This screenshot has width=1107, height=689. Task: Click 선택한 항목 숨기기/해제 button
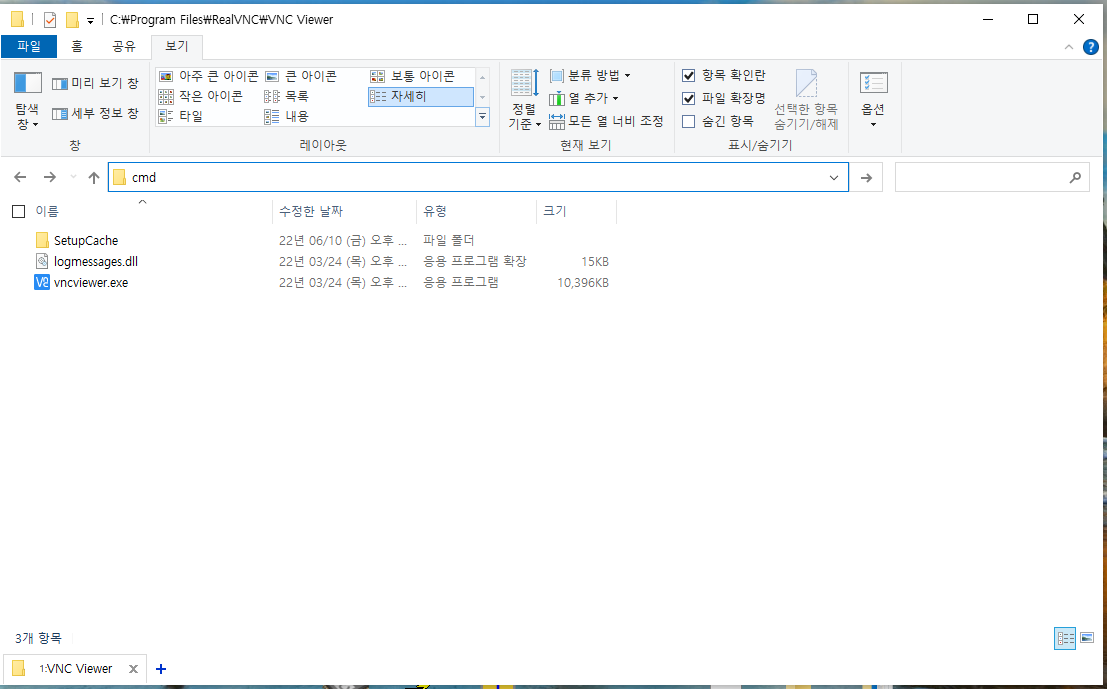(x=806, y=100)
